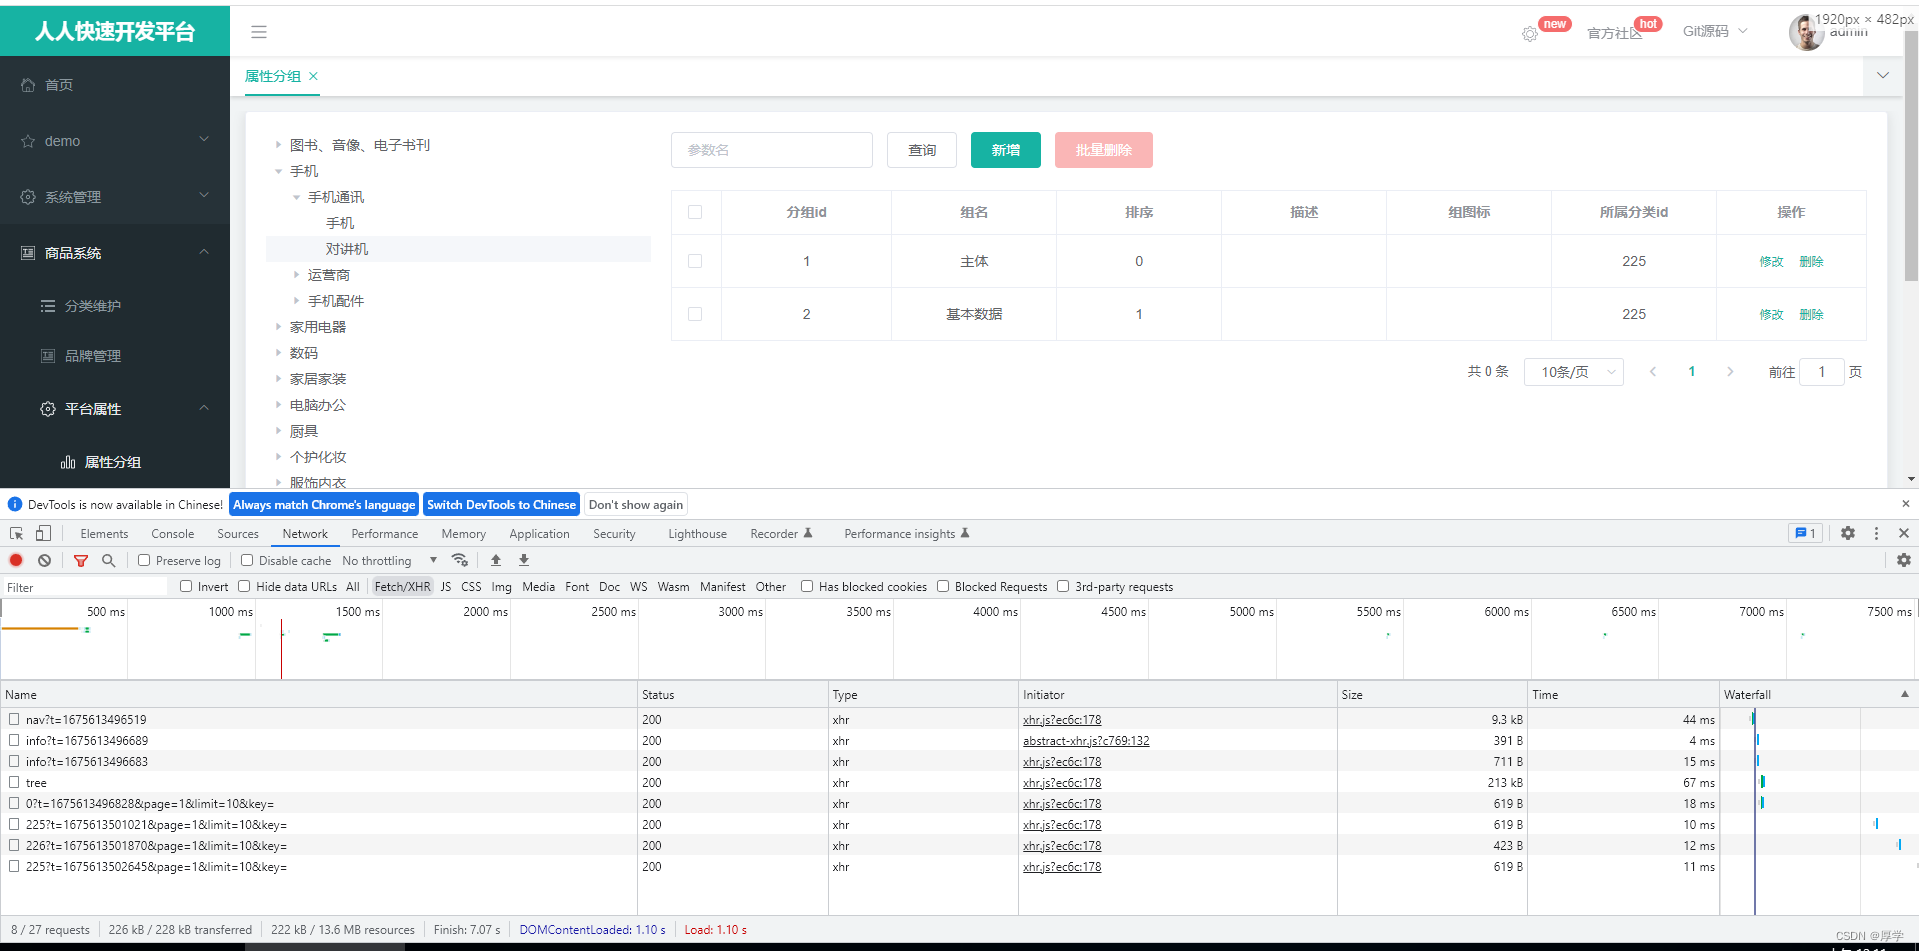
Task: Click the 新增 add button
Action: 1006,150
